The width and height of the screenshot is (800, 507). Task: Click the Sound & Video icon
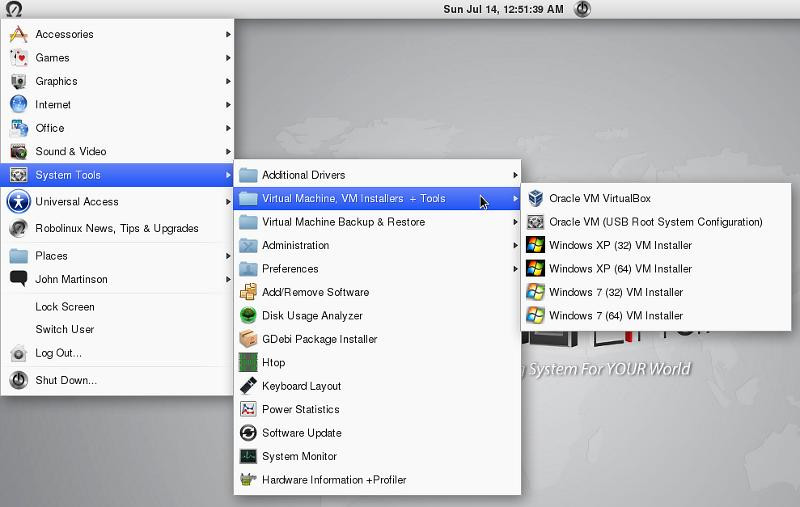click(18, 151)
